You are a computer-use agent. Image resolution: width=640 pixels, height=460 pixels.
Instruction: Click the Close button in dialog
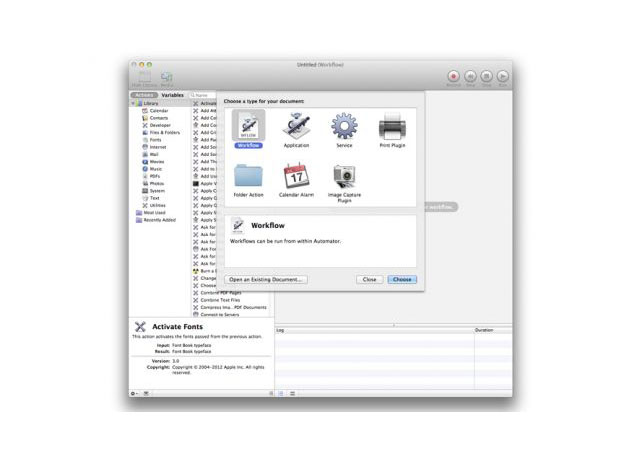(369, 280)
